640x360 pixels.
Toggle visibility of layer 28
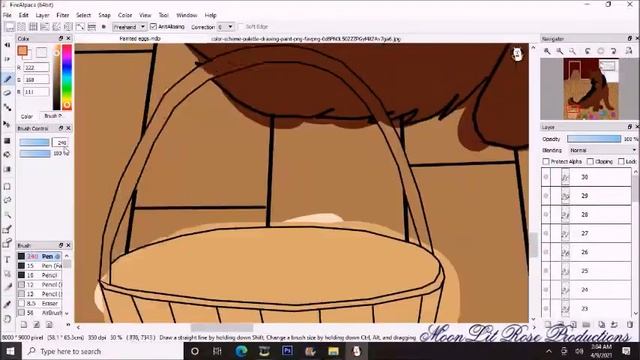pos(546,215)
